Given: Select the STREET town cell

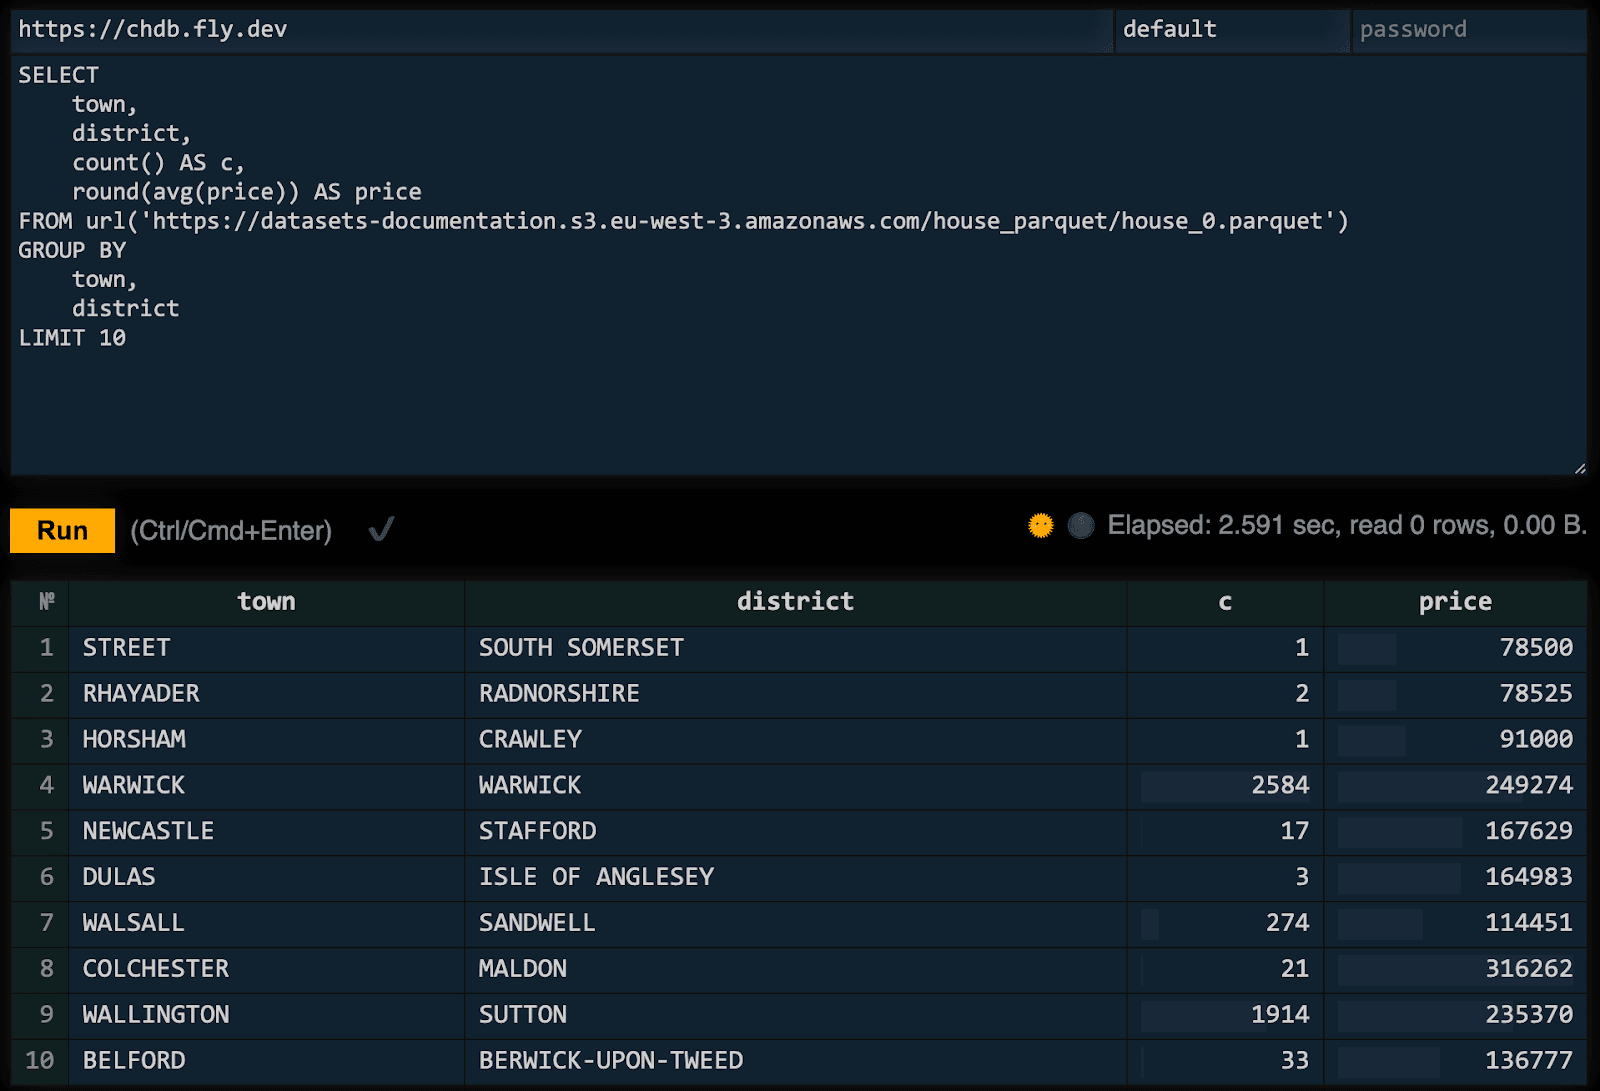Looking at the screenshot, I should [x=127, y=647].
